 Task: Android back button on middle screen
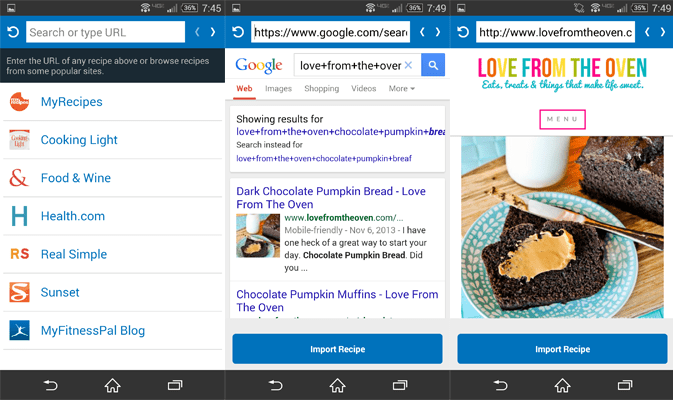pos(276,385)
